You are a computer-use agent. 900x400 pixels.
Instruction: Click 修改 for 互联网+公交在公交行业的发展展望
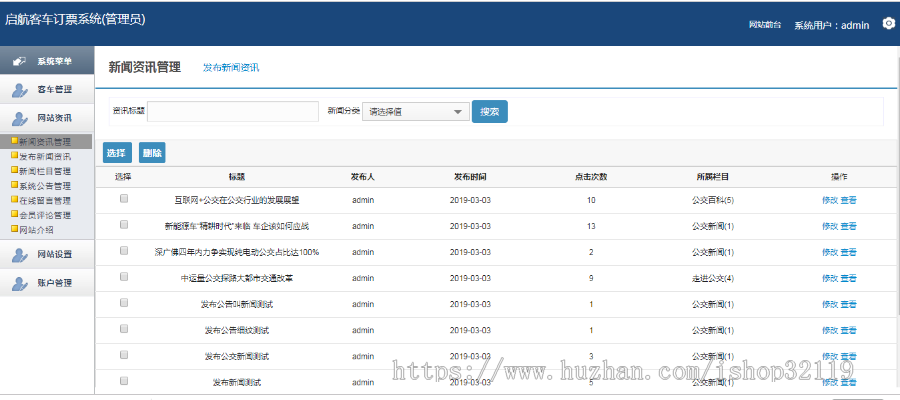tap(830, 200)
